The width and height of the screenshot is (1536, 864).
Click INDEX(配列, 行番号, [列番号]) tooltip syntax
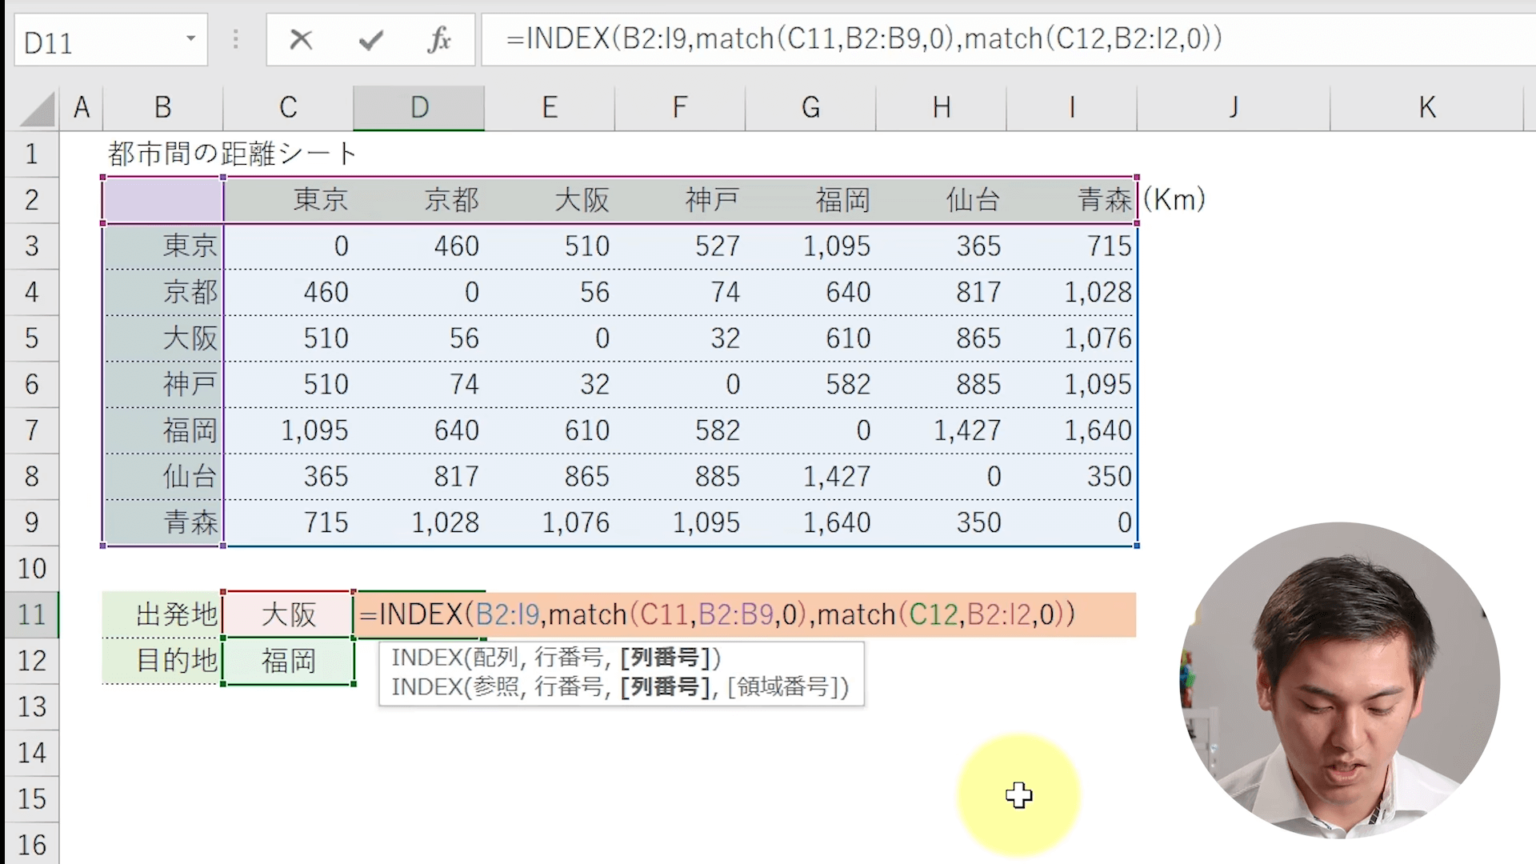tap(556, 658)
